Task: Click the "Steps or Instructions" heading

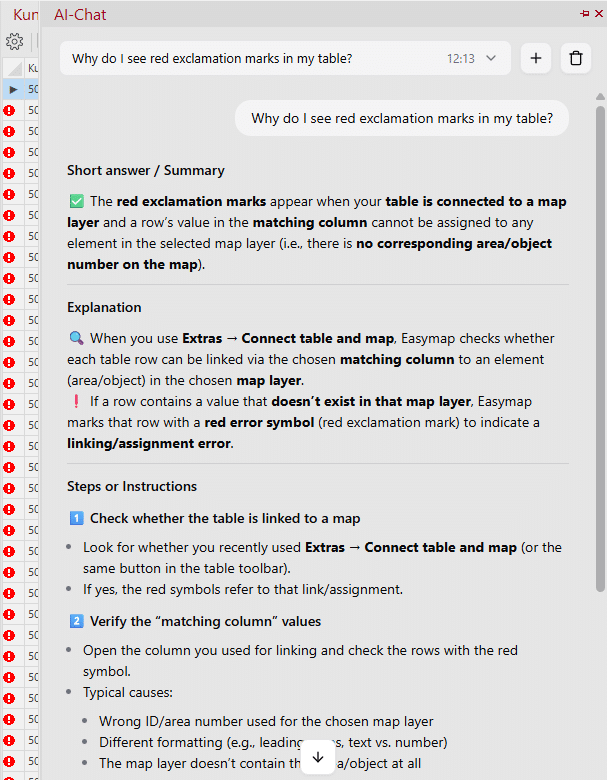Action: (132, 486)
